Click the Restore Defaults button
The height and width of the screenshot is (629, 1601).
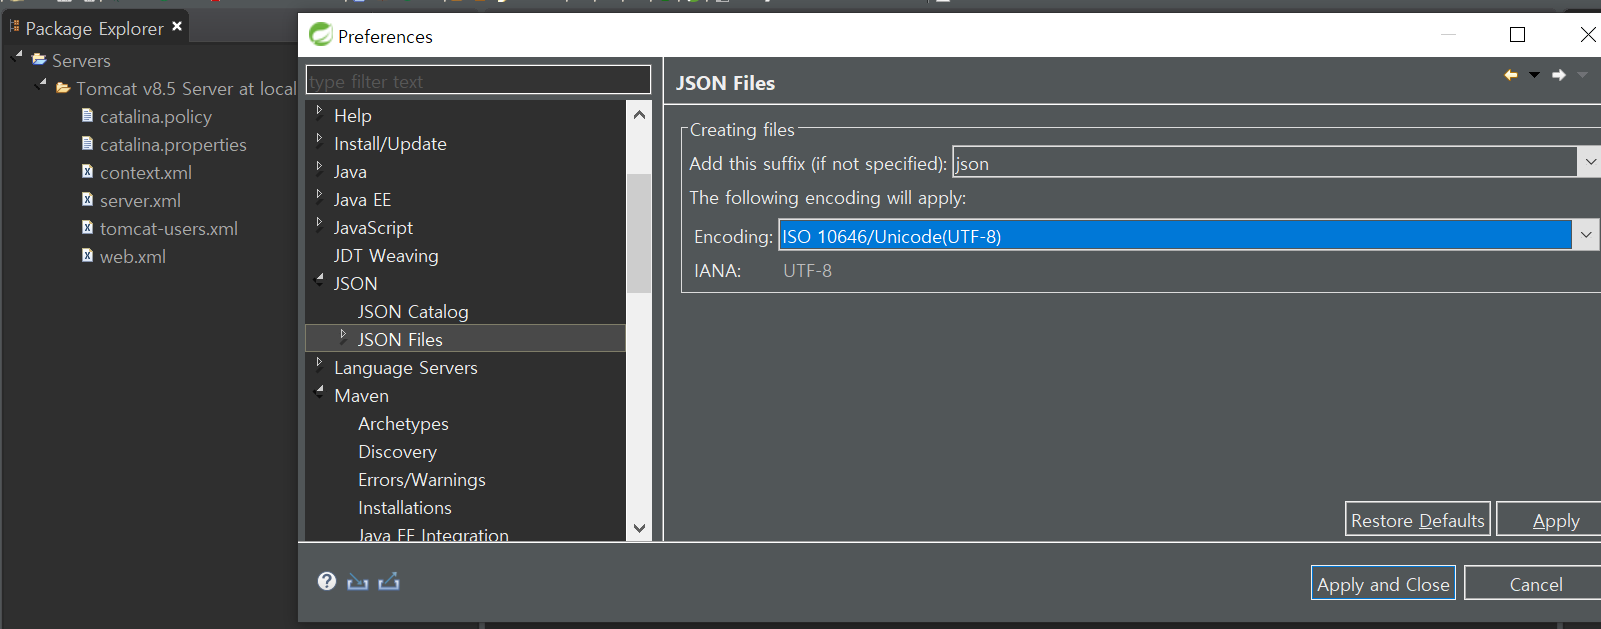(1417, 519)
